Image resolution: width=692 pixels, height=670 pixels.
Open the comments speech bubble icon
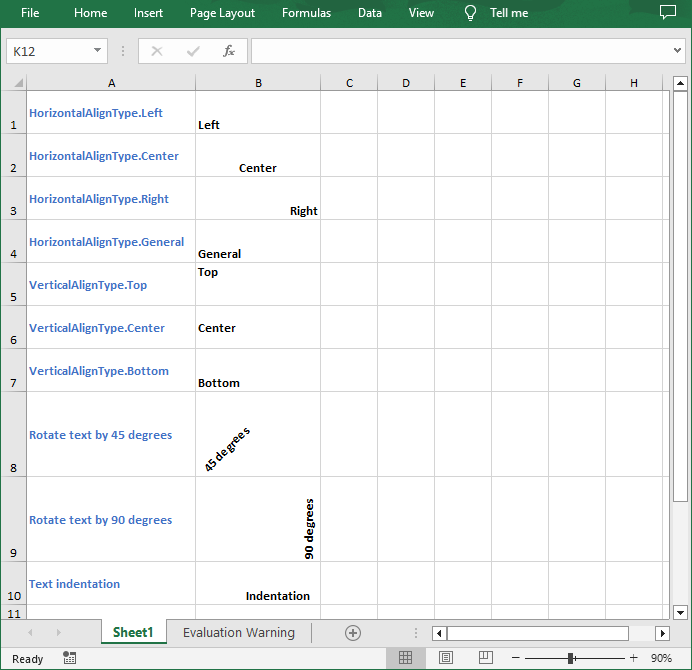pos(668,12)
